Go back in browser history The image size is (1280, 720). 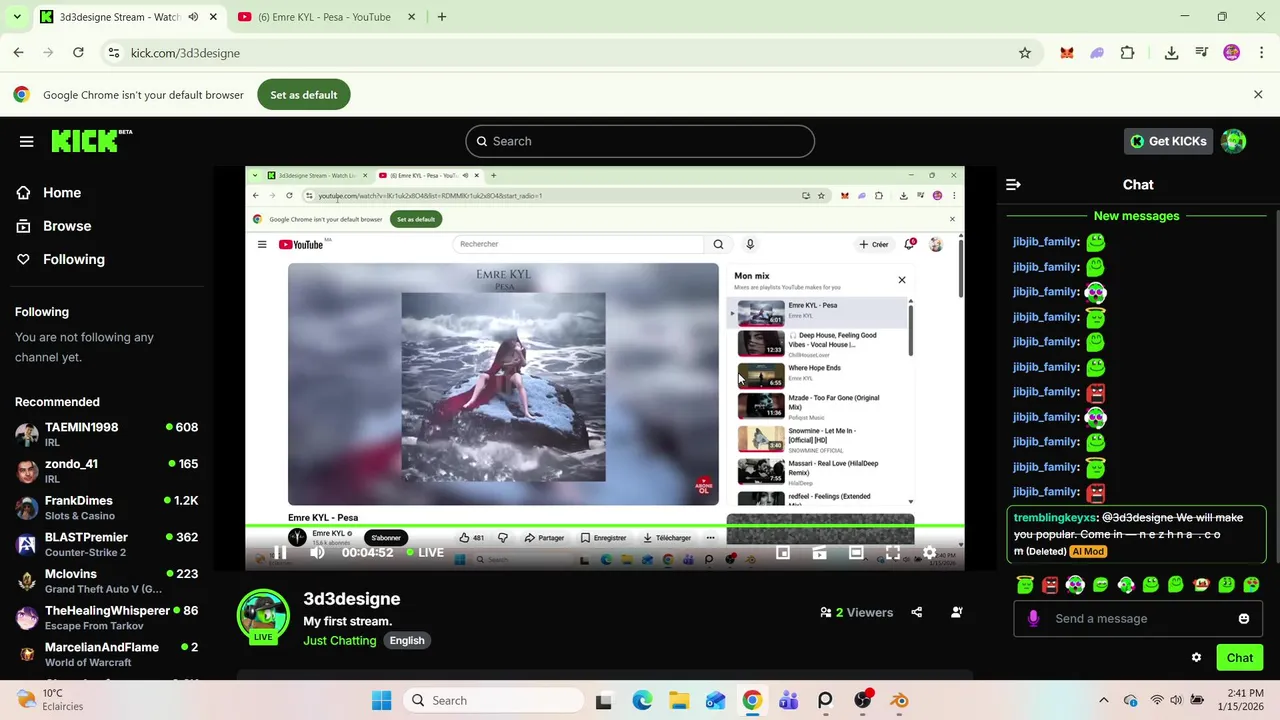pos(19,53)
